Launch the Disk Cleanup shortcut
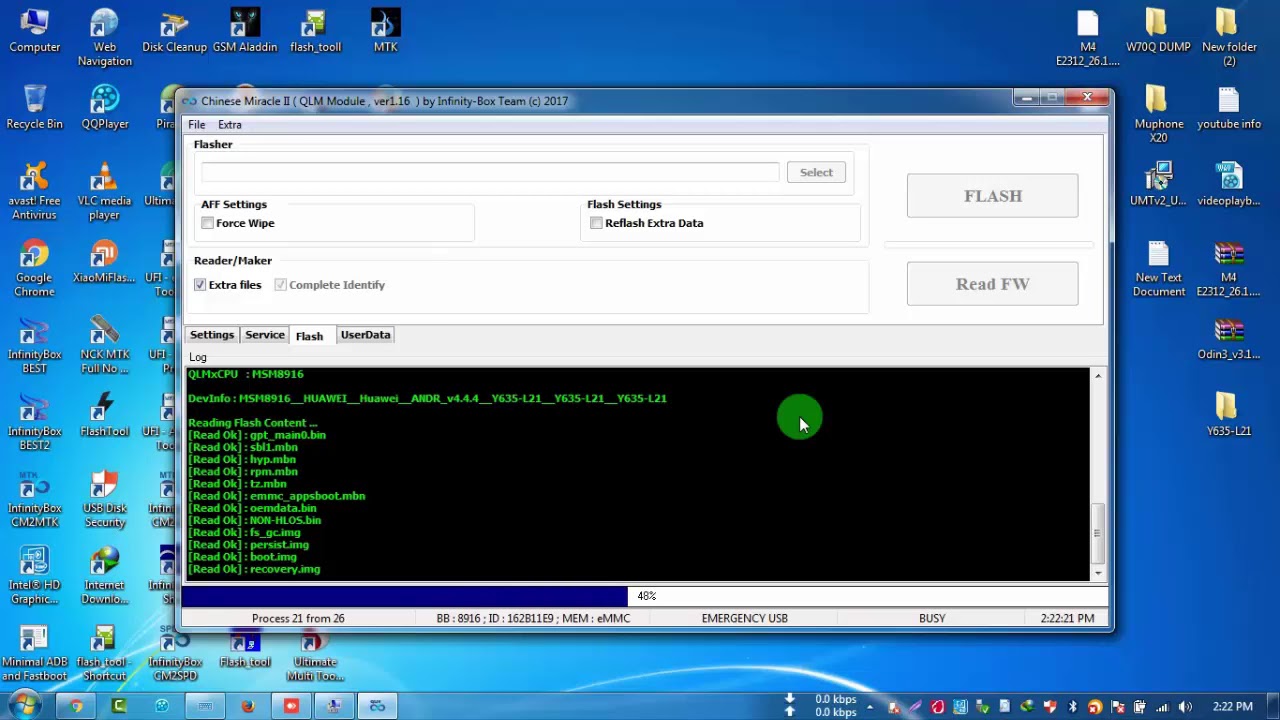 pyautogui.click(x=174, y=31)
